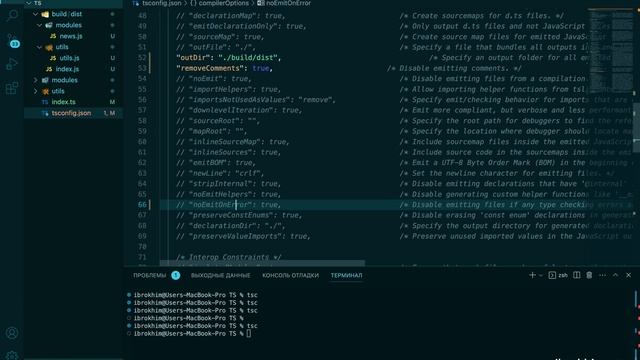Click commented "stripInternal" line

[x=229, y=184]
